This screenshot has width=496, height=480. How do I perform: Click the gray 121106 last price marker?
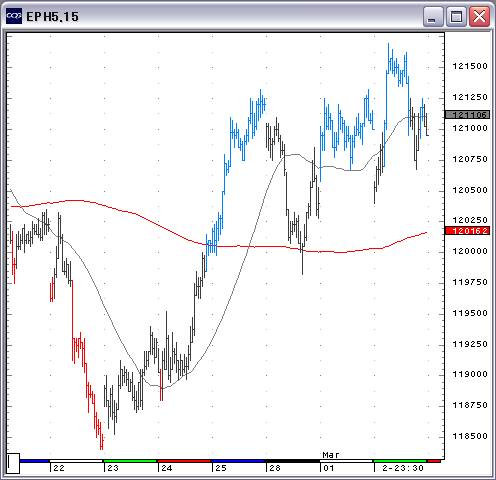pyautogui.click(x=468, y=115)
